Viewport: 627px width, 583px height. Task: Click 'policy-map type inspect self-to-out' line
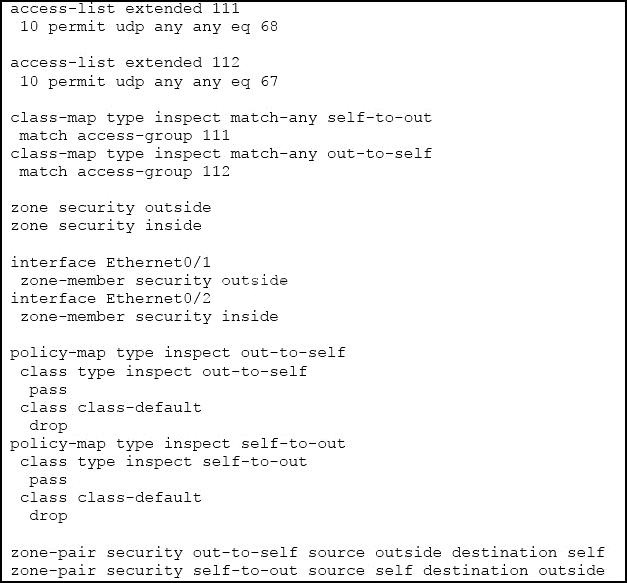[x=178, y=444]
